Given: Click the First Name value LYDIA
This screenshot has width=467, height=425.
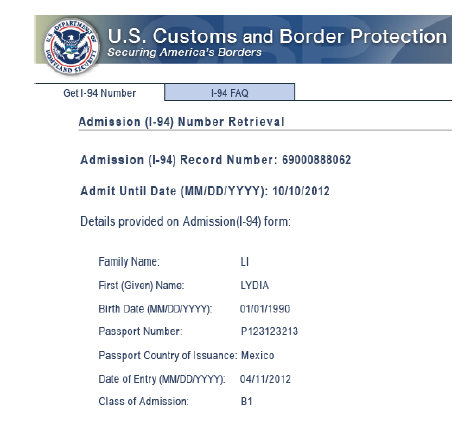Looking at the screenshot, I should pos(255,285).
